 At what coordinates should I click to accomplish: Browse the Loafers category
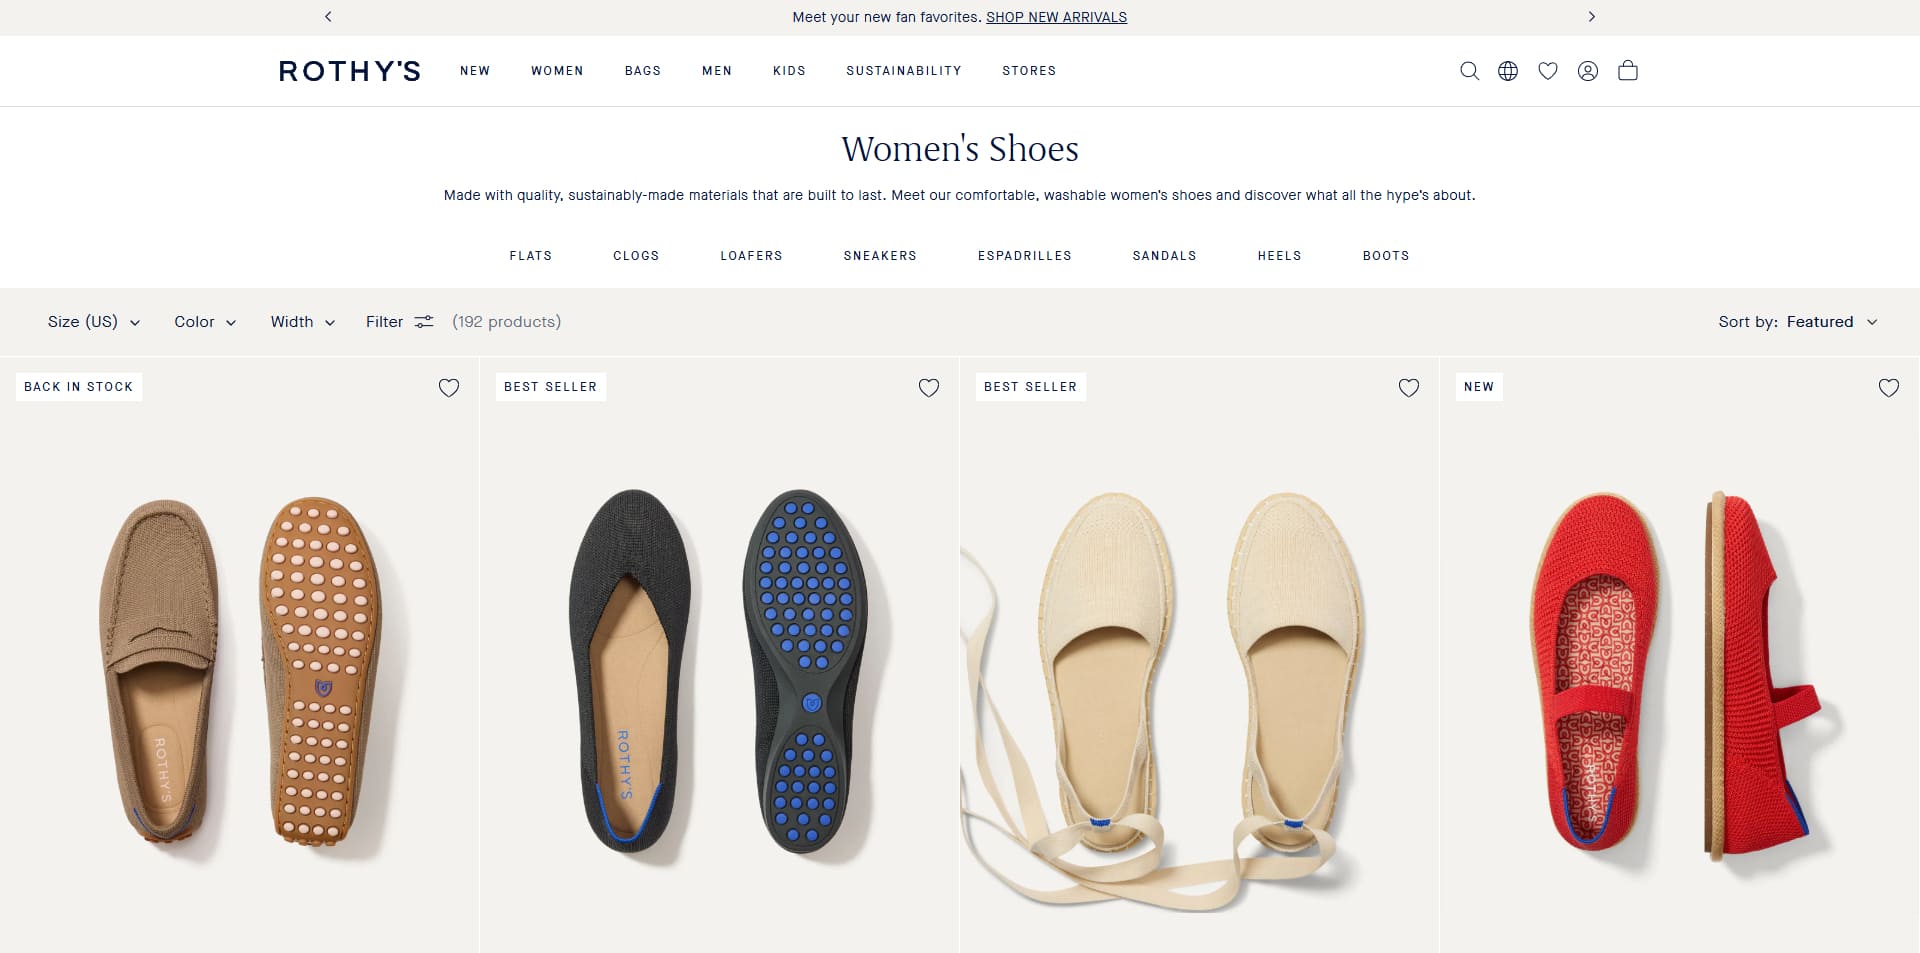point(752,256)
